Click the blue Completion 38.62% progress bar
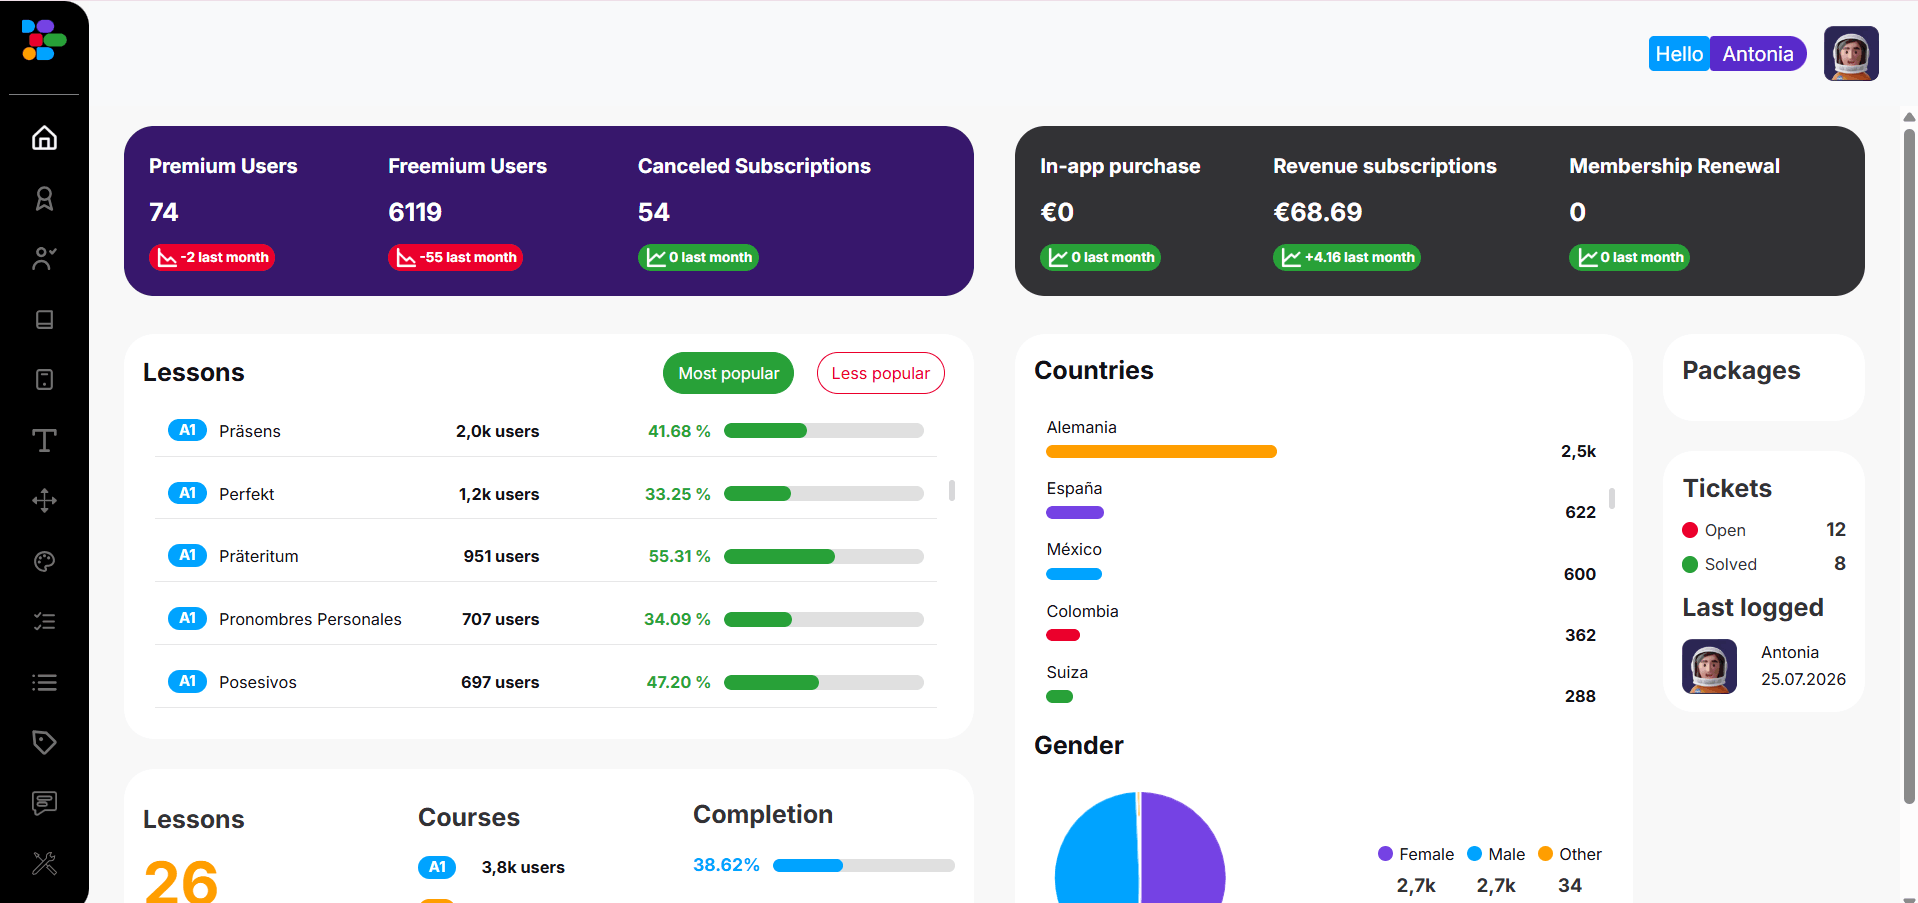Viewport: 1918px width, 903px height. (x=864, y=865)
